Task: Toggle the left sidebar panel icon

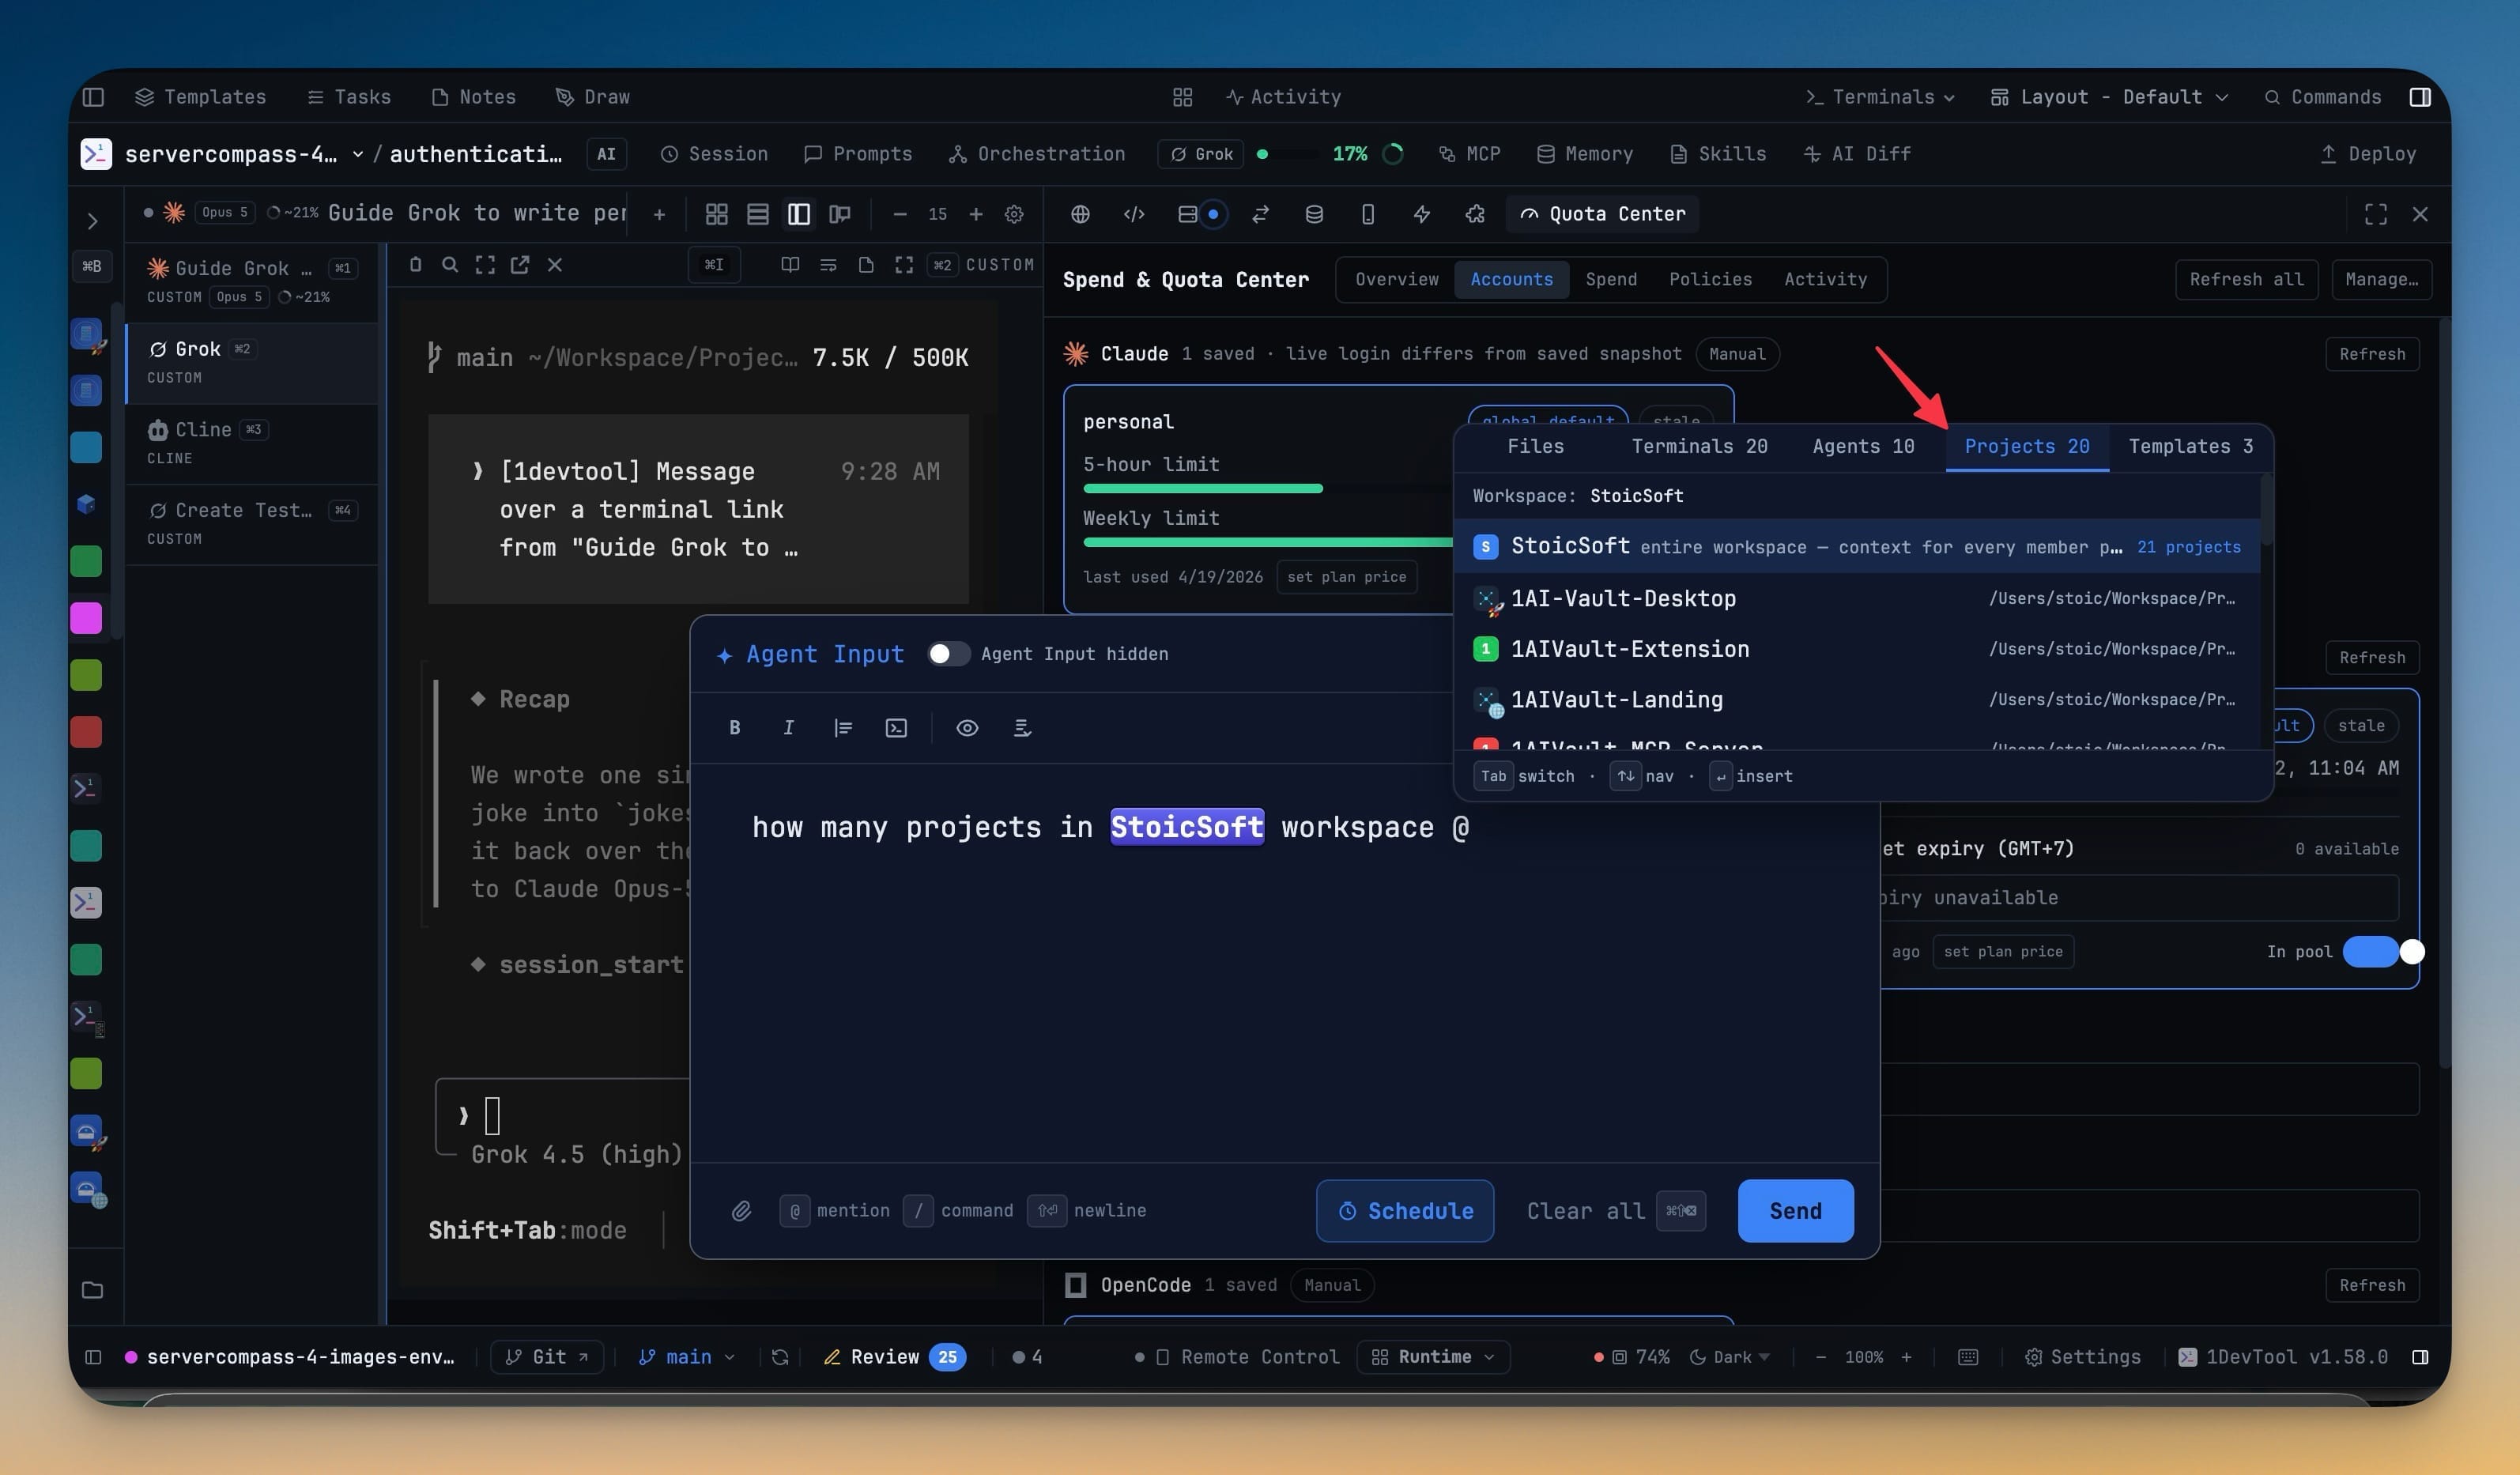Action: pyautogui.click(x=93, y=97)
